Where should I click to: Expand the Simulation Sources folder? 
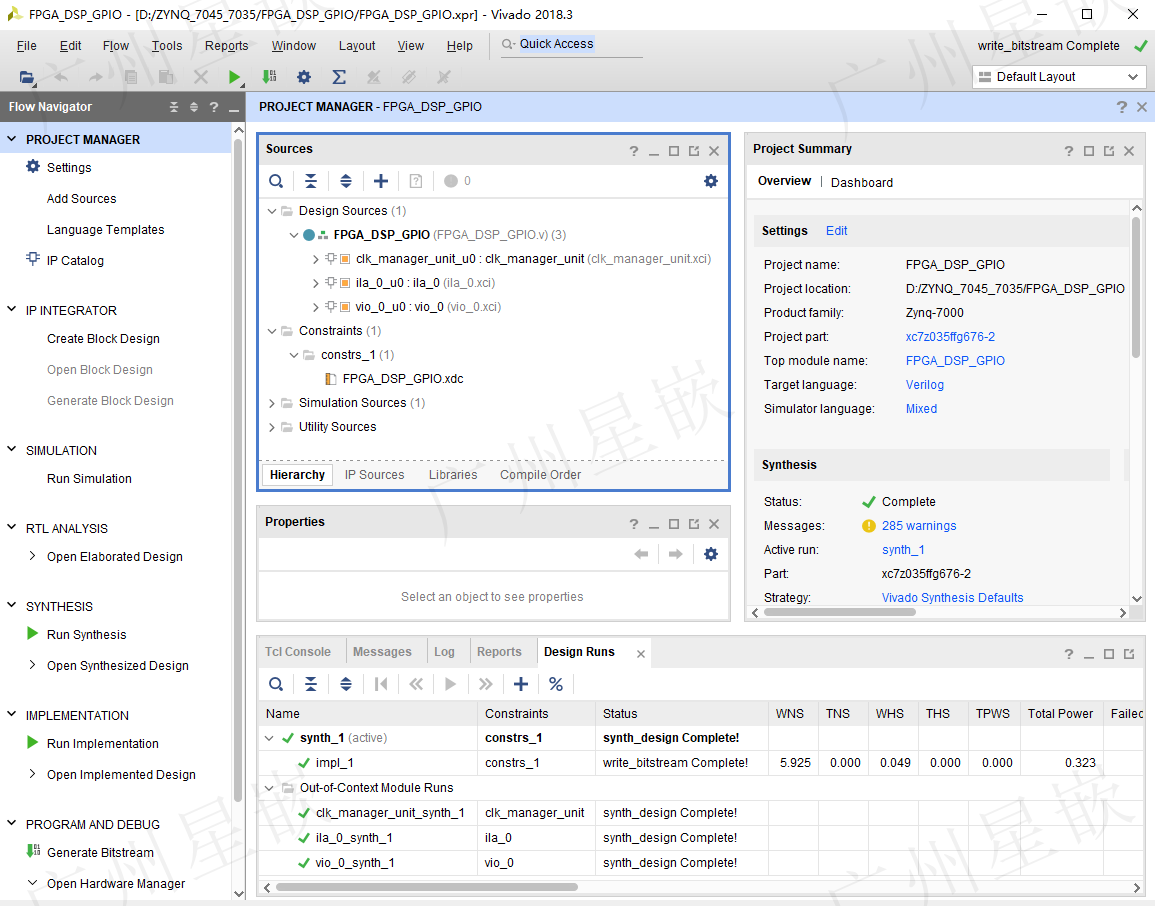[272, 403]
